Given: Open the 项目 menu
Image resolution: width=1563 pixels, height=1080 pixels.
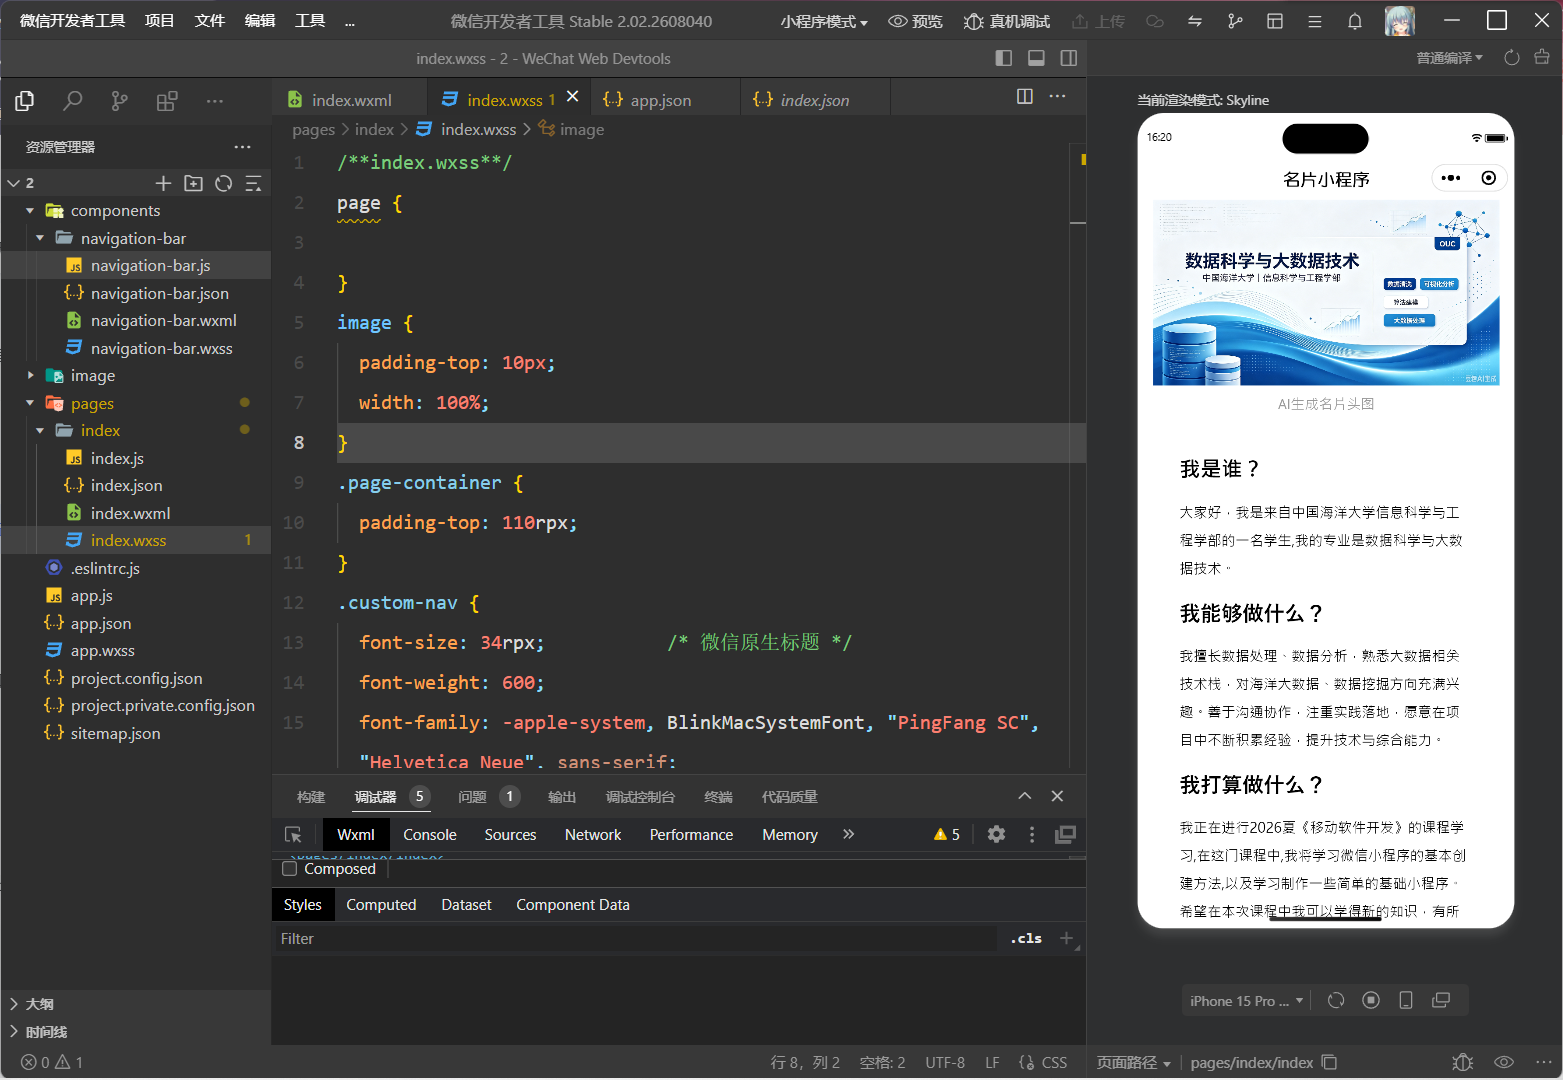Looking at the screenshot, I should [160, 21].
